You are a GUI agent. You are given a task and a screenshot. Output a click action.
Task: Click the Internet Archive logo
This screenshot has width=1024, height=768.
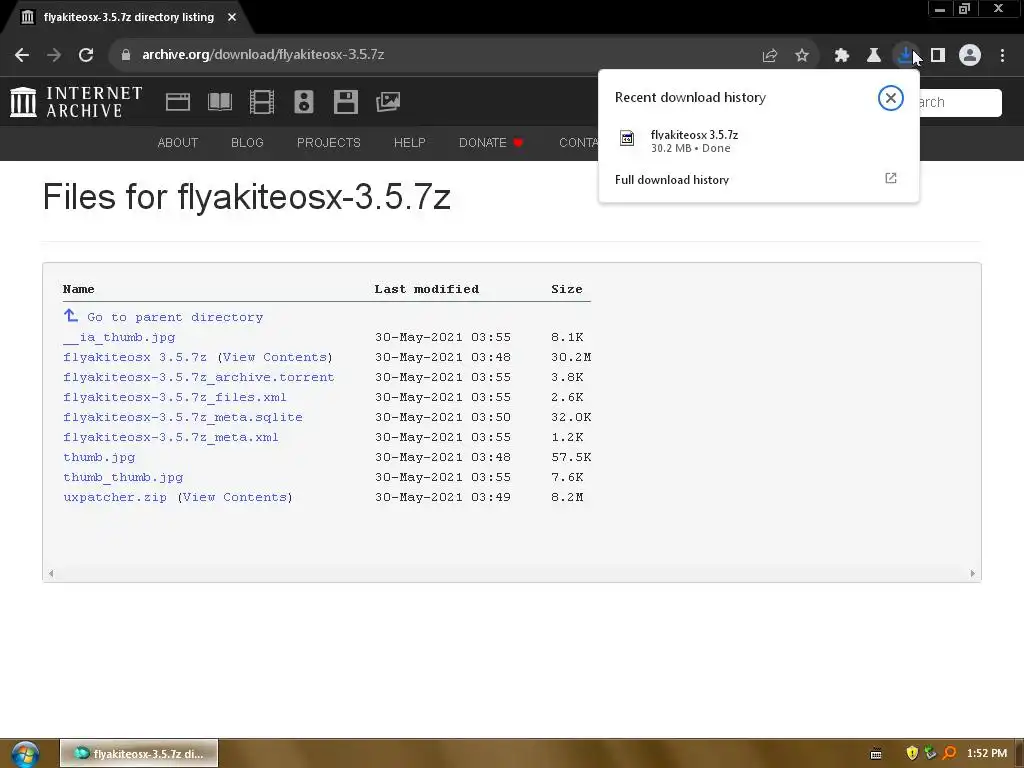pos(76,102)
